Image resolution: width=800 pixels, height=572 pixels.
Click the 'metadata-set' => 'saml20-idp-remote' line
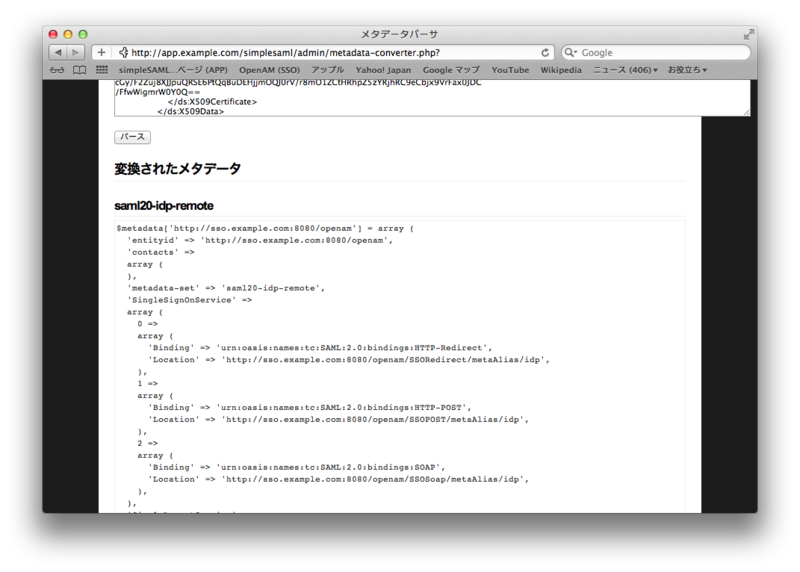pos(226,288)
